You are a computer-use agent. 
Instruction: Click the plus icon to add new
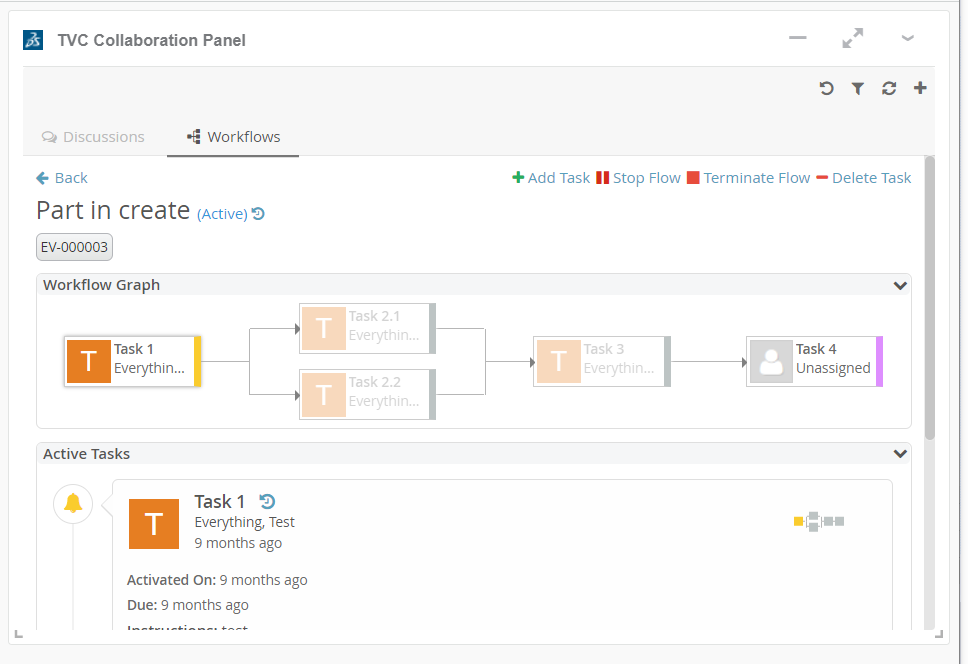point(920,88)
